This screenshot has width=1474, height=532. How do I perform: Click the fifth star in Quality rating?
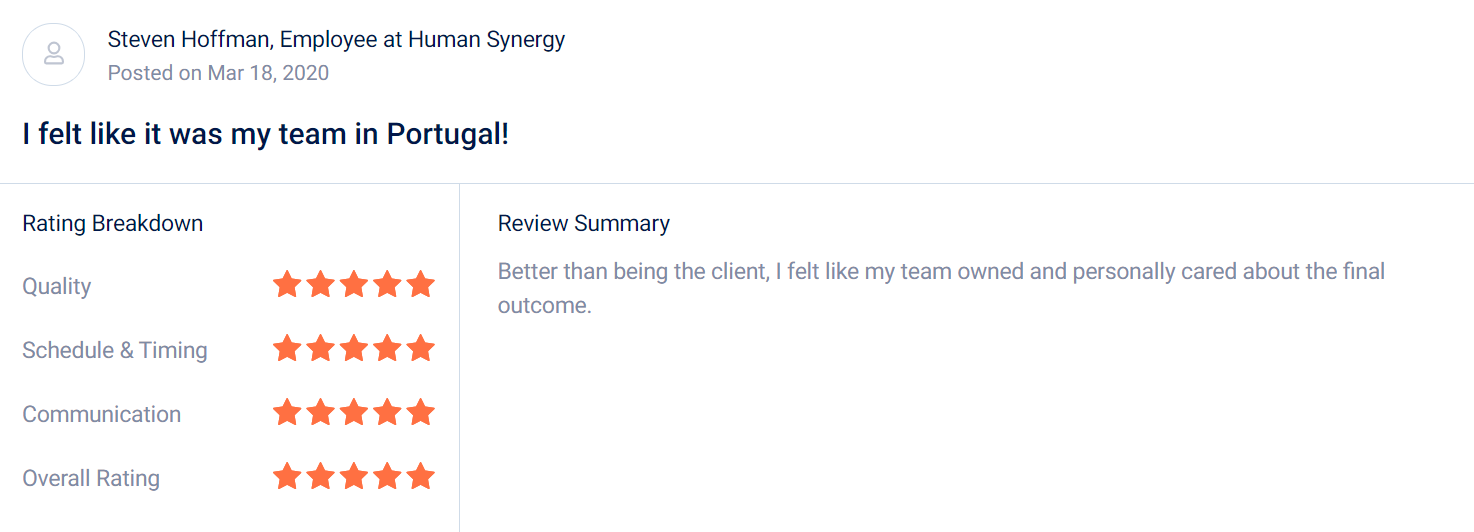click(x=421, y=285)
